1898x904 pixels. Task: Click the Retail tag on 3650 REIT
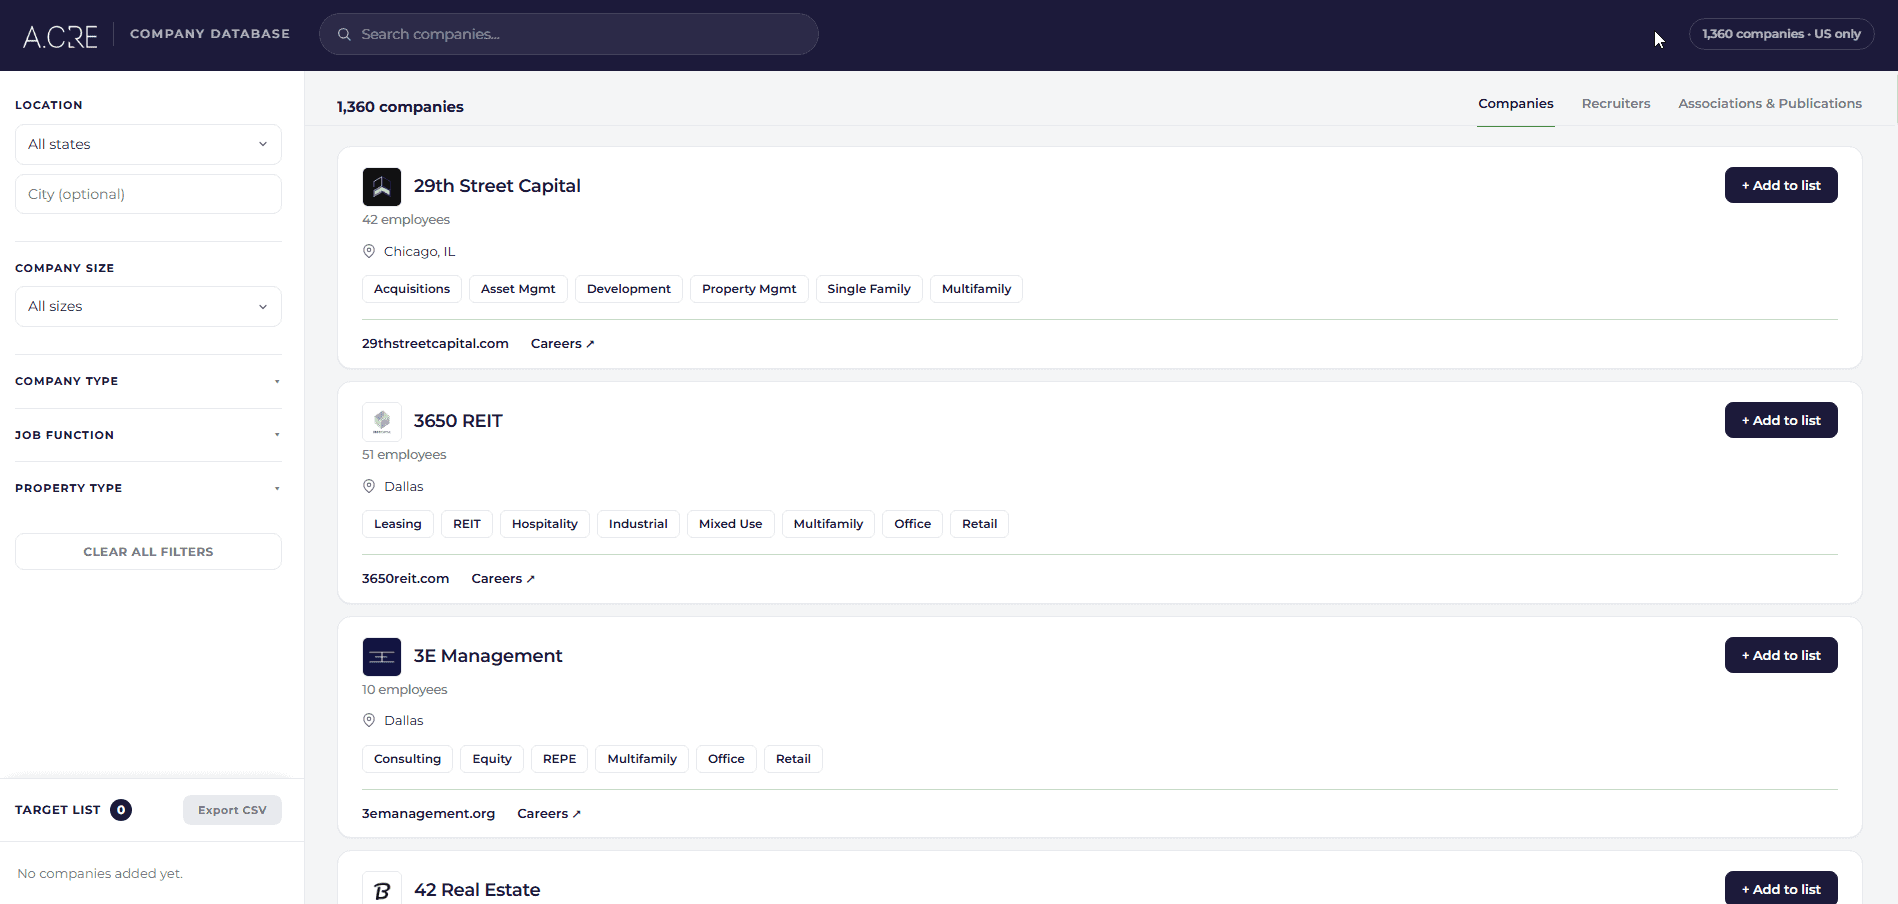[x=980, y=524]
